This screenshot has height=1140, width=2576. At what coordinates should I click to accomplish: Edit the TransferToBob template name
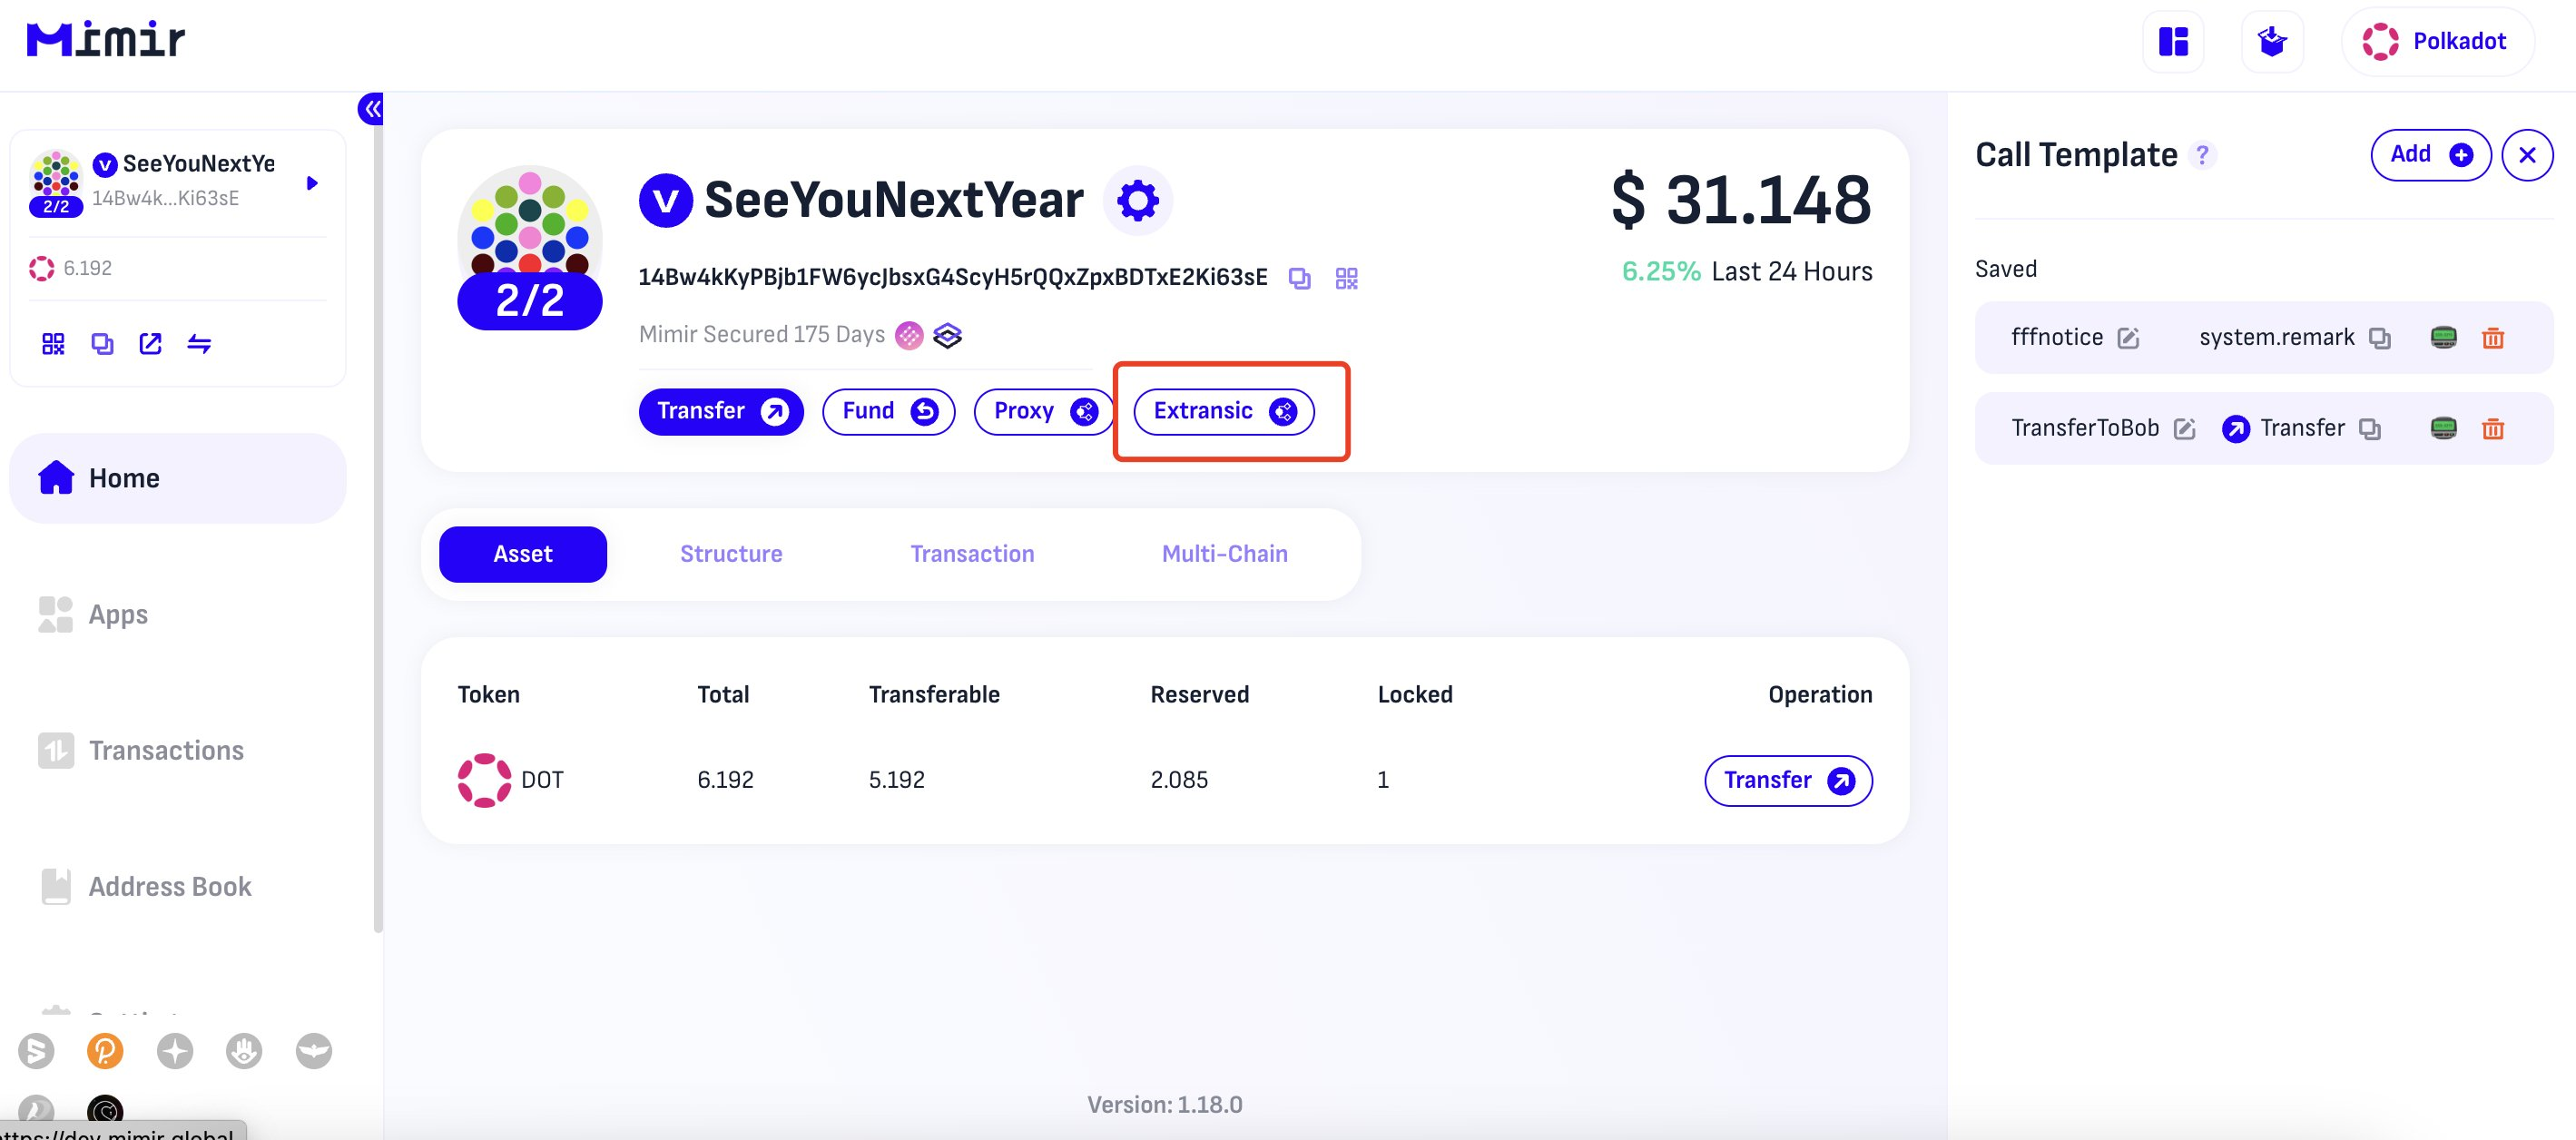coord(2184,429)
